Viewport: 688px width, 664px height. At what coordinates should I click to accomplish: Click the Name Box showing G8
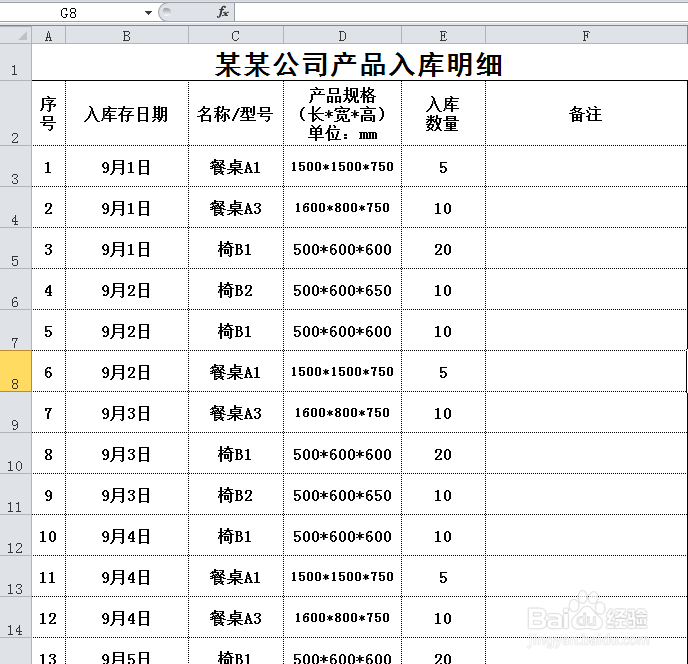(69, 13)
